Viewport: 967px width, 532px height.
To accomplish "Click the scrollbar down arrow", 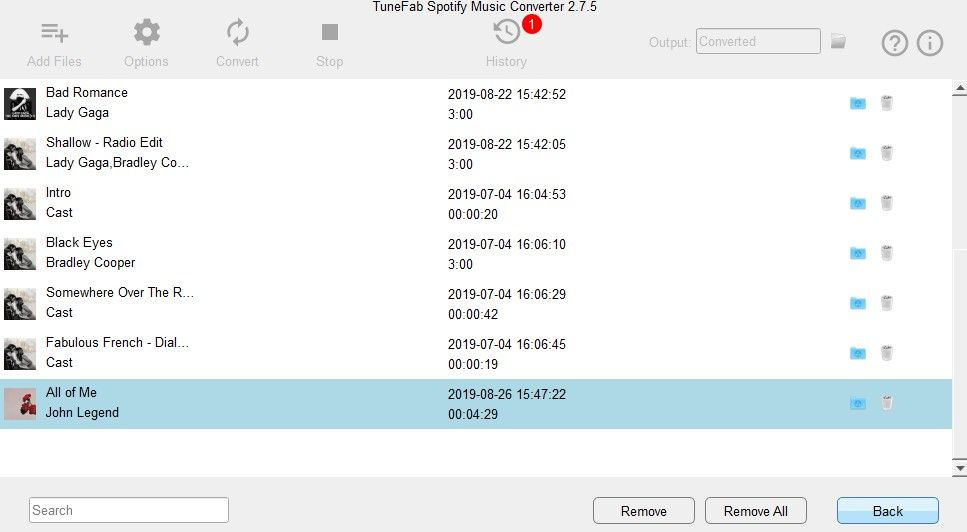I will coord(959,469).
